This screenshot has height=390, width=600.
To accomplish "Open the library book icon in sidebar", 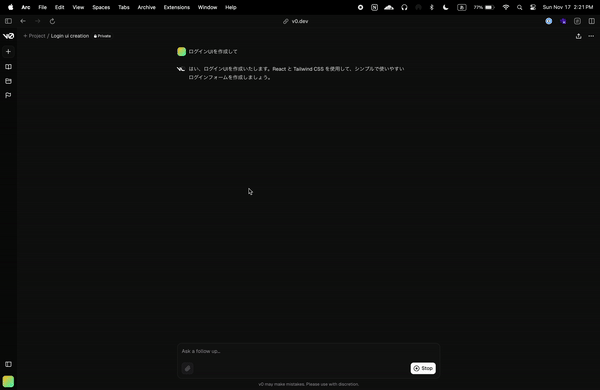I will pyautogui.click(x=8, y=67).
